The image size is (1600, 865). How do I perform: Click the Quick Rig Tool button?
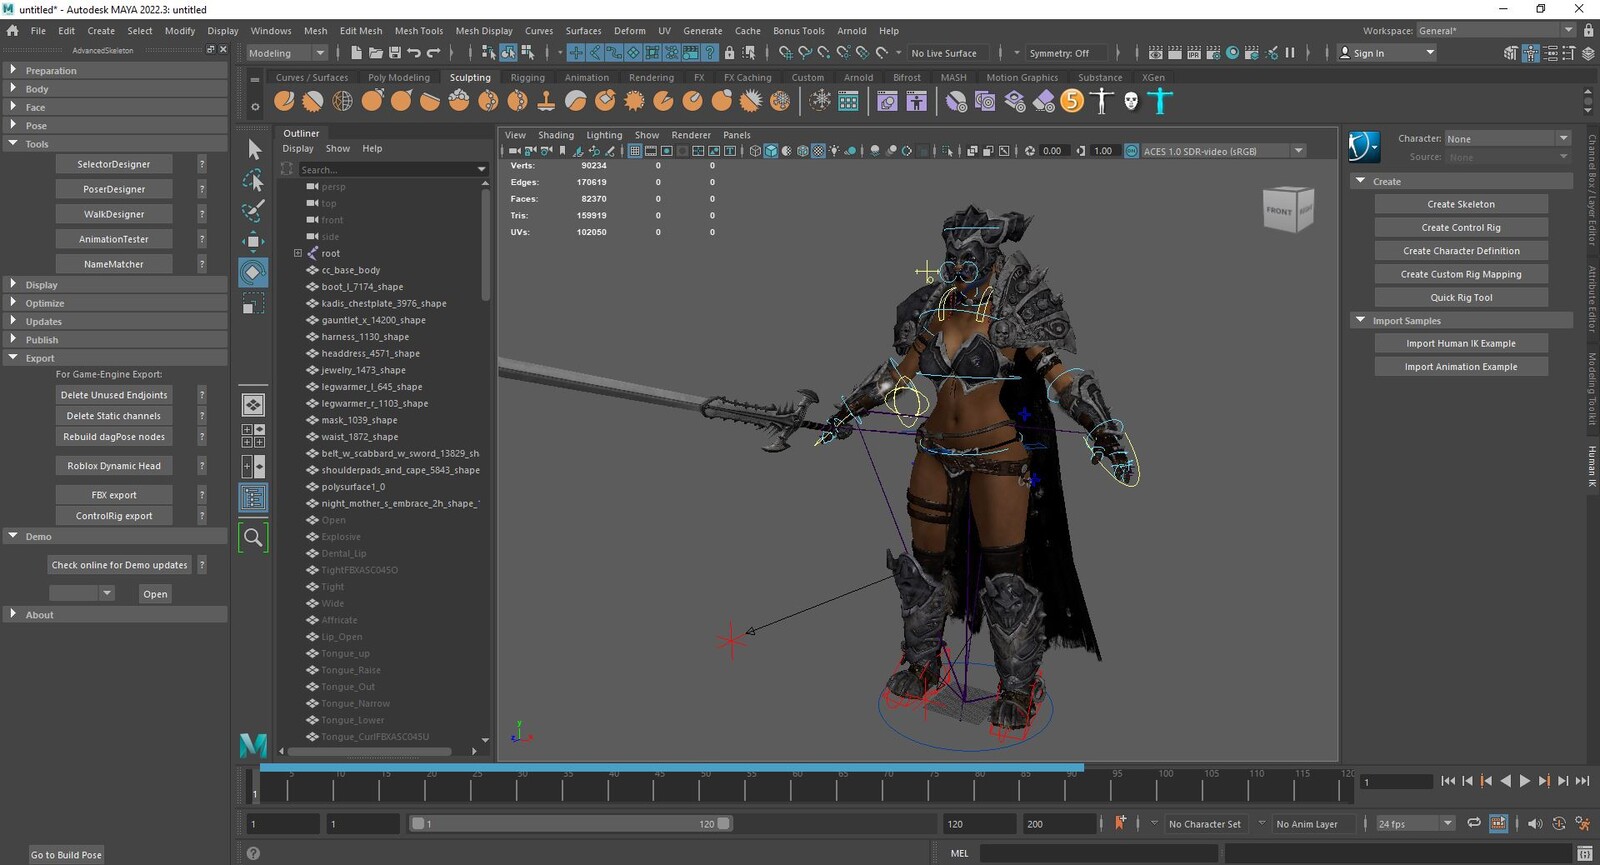(1461, 297)
